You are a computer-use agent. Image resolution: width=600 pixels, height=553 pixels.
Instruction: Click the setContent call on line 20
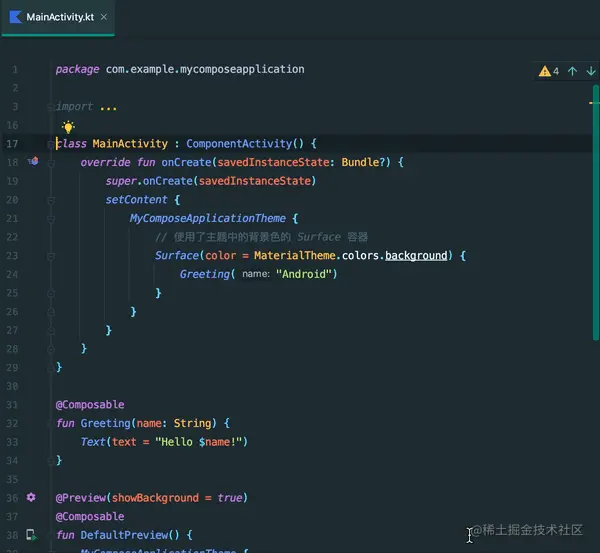pos(137,199)
